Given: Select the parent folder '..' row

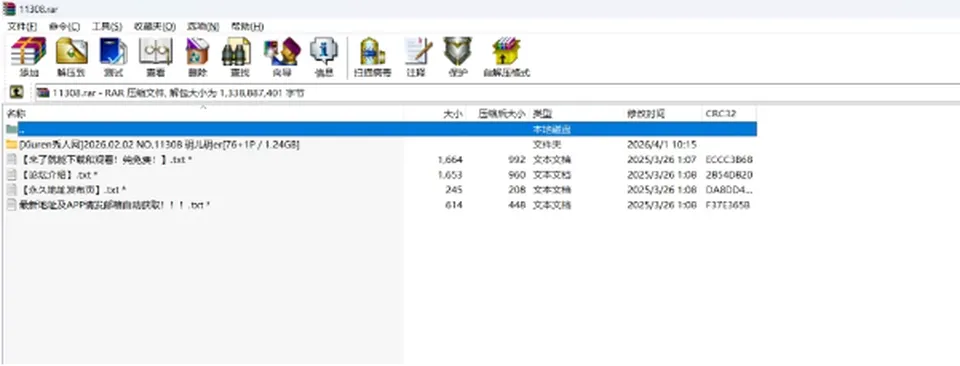Looking at the screenshot, I should click(x=380, y=129).
